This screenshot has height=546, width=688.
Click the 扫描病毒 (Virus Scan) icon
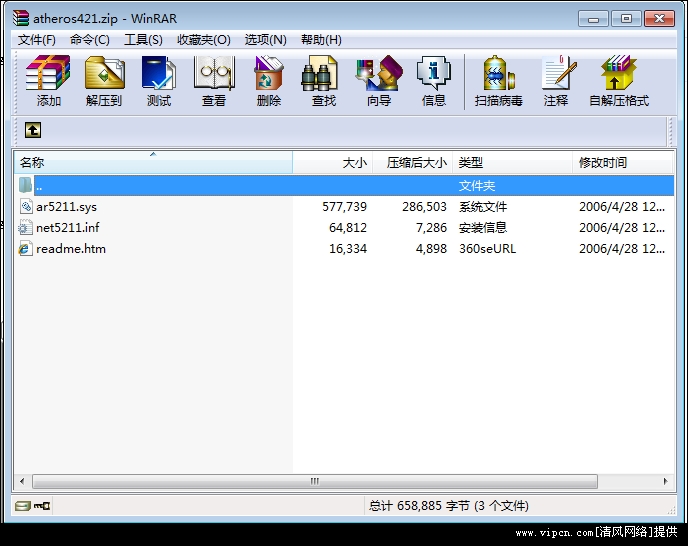pyautogui.click(x=498, y=81)
